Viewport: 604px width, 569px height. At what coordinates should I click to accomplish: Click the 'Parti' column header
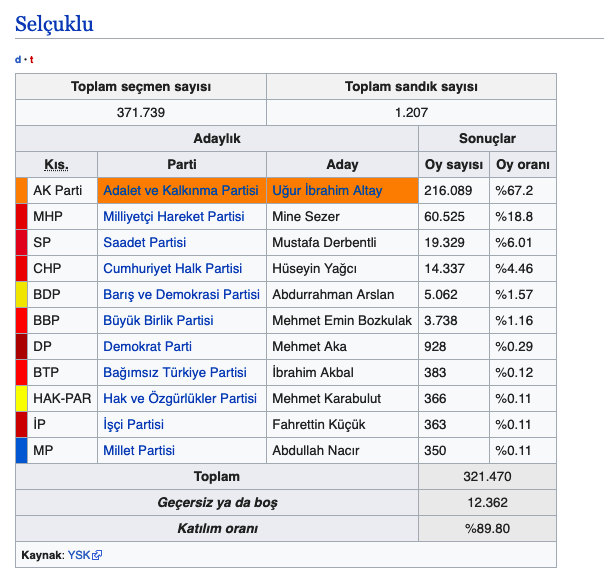point(182,164)
